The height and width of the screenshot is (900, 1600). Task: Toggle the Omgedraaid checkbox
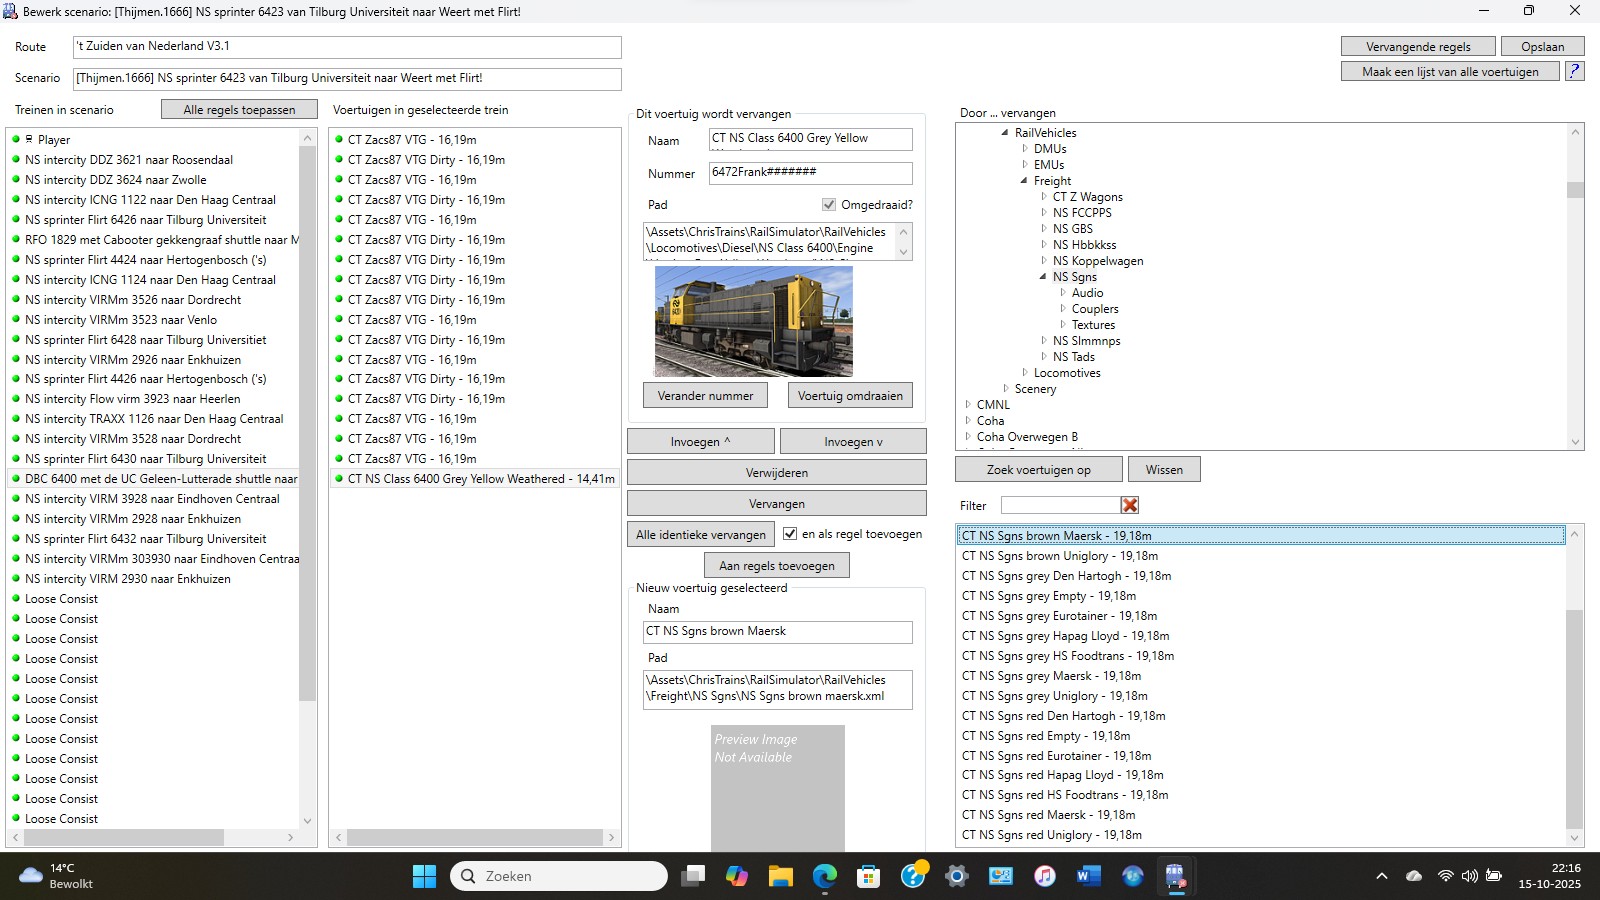pos(829,205)
